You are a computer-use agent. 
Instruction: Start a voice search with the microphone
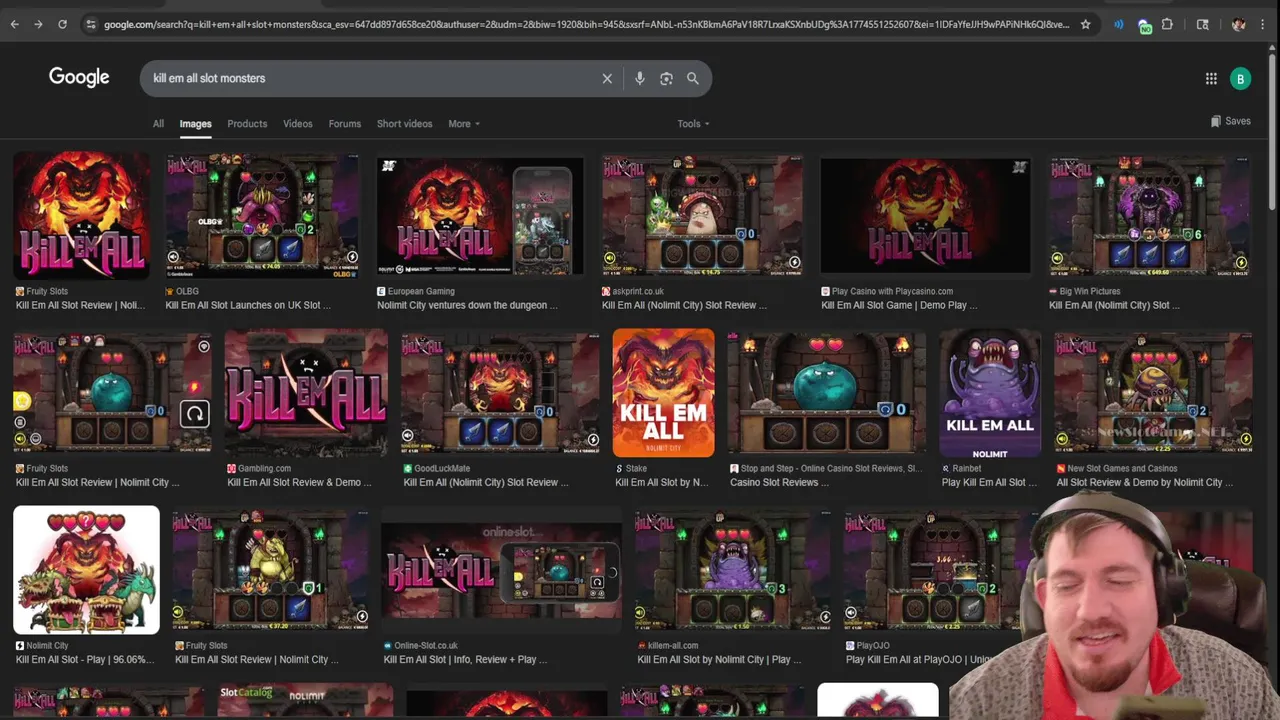639,78
